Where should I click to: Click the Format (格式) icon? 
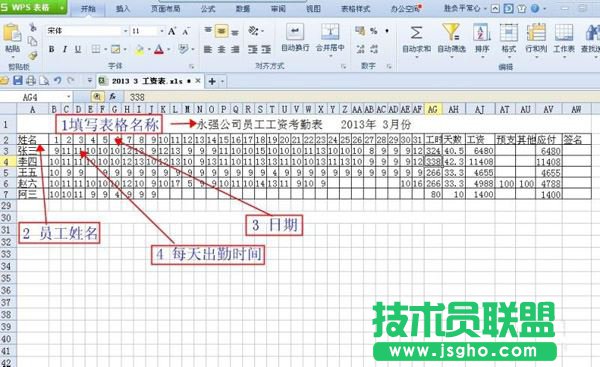[x=509, y=33]
